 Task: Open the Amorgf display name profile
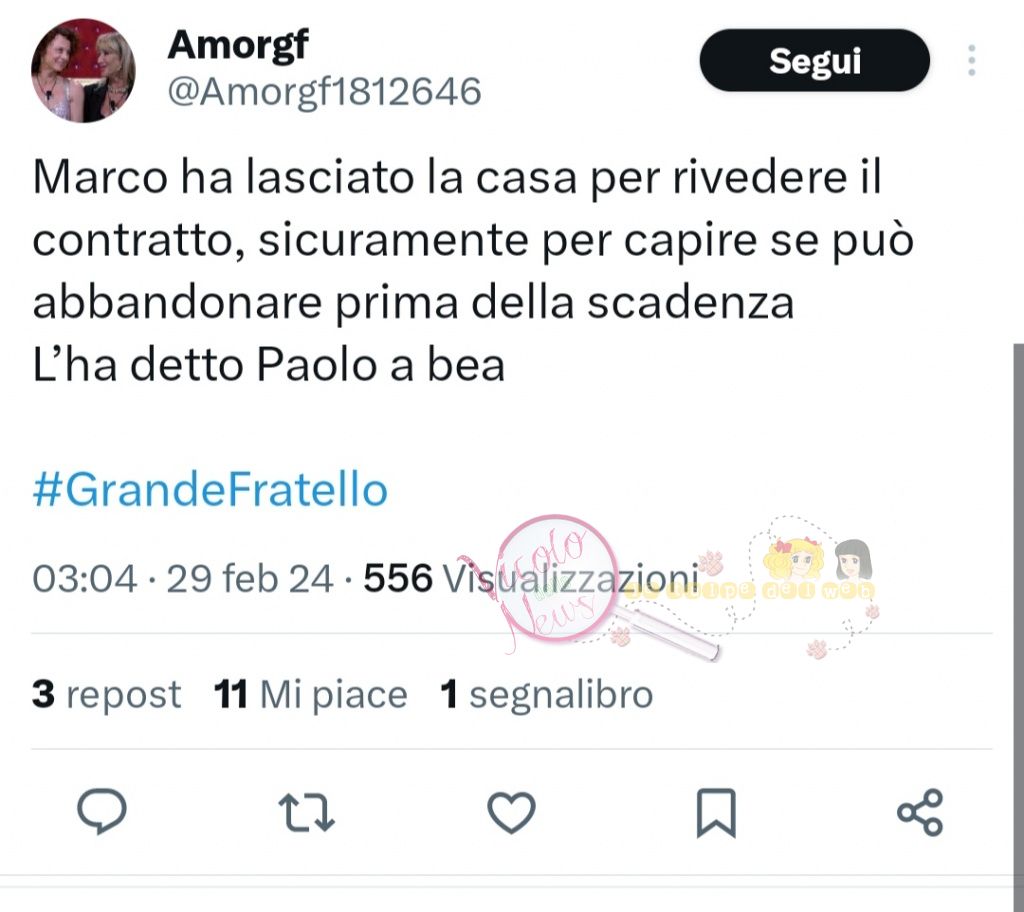[238, 44]
